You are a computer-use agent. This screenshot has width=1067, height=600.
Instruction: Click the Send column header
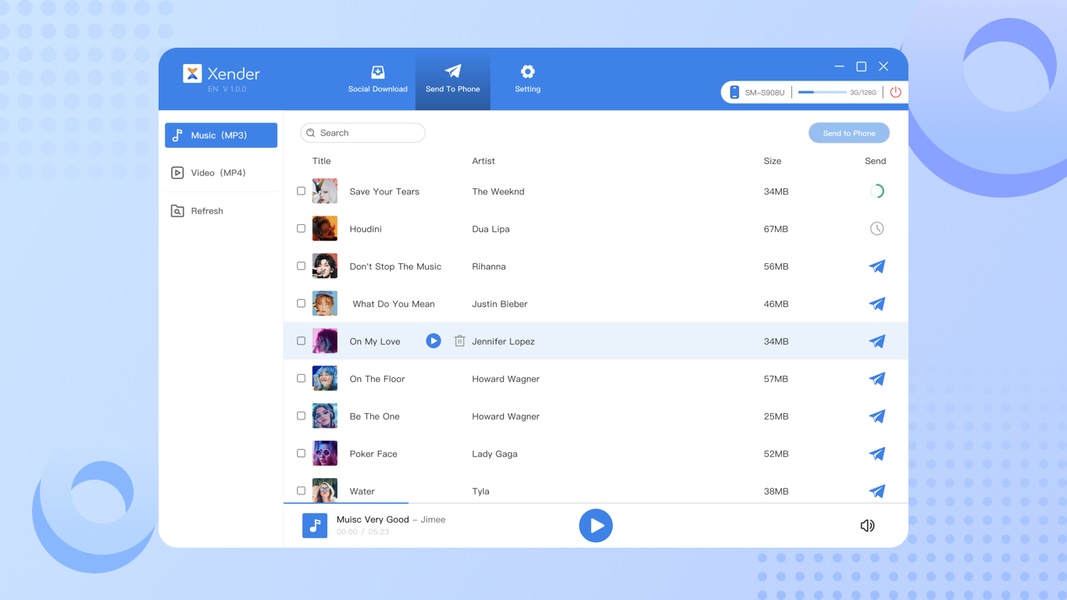(x=875, y=161)
